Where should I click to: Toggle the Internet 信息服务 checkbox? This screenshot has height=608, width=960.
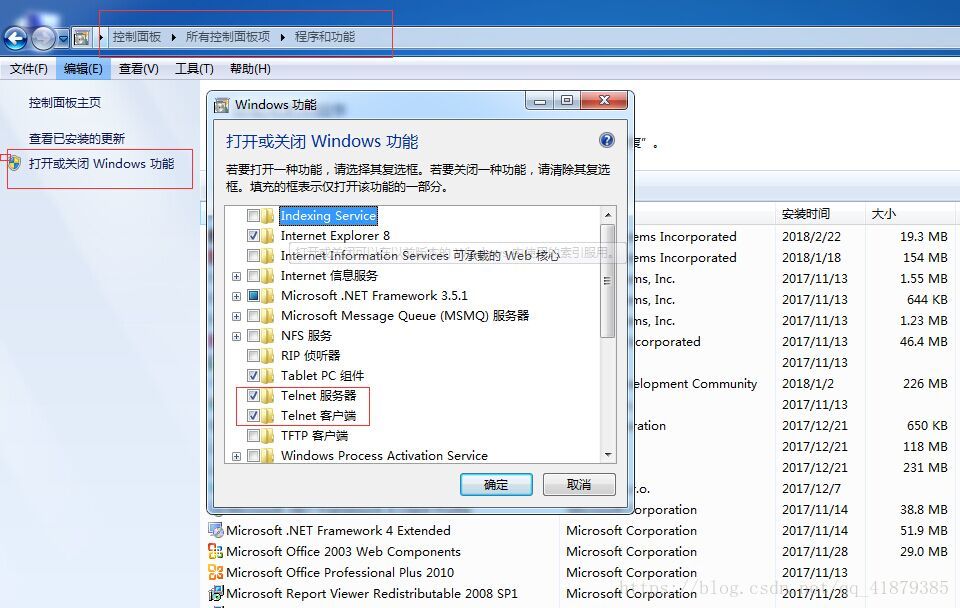[253, 276]
